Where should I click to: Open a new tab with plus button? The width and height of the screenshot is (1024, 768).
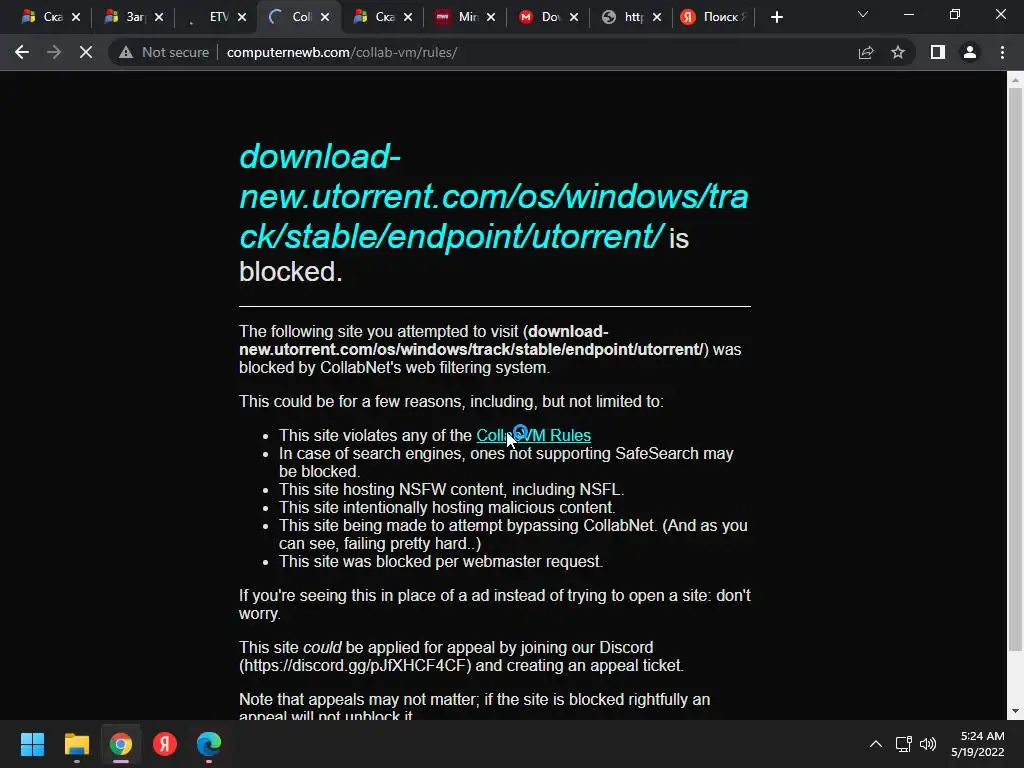click(776, 18)
